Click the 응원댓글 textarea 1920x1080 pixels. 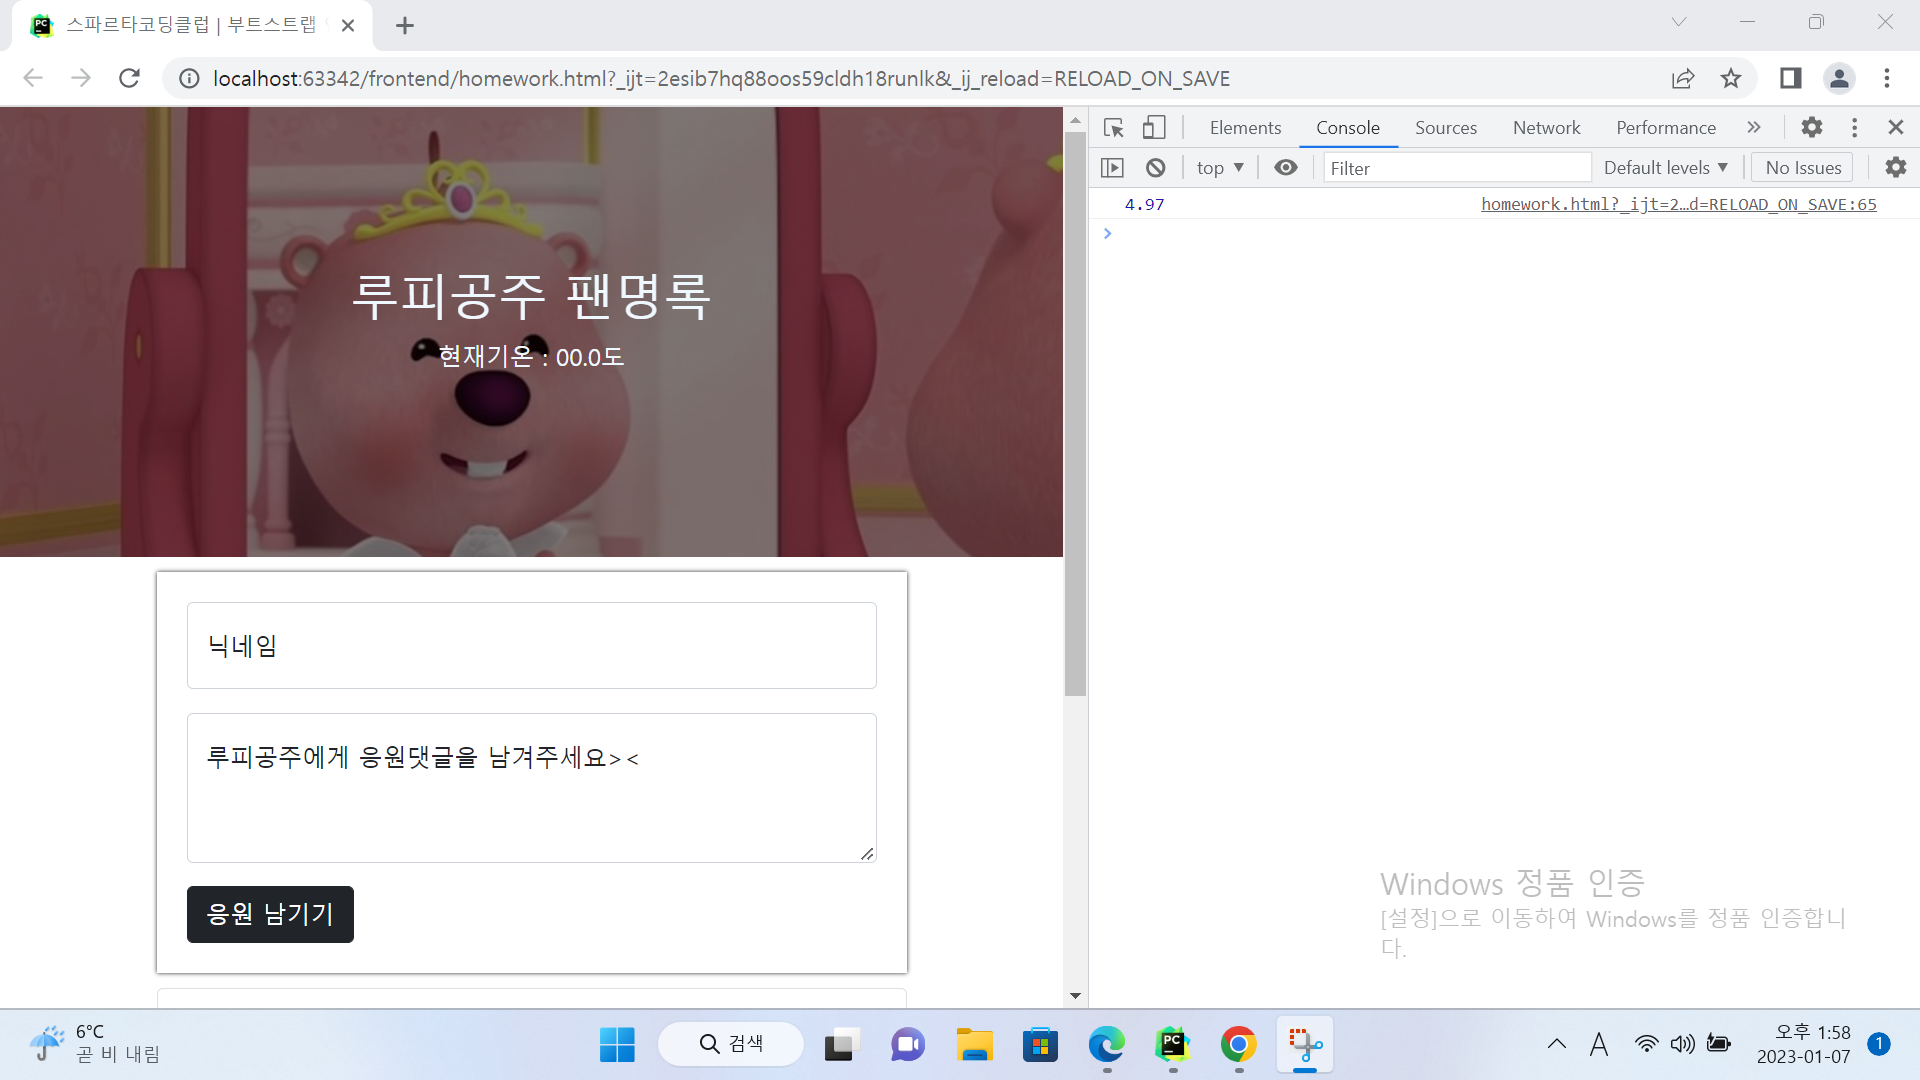point(532,788)
